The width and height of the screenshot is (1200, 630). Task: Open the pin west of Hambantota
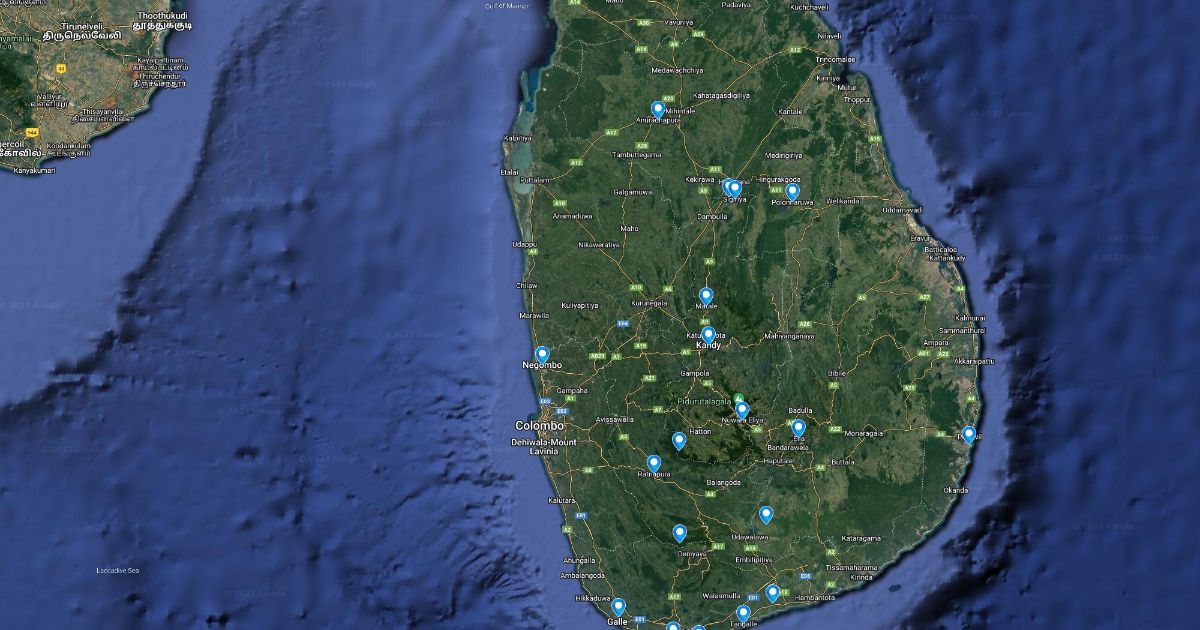tap(773, 593)
